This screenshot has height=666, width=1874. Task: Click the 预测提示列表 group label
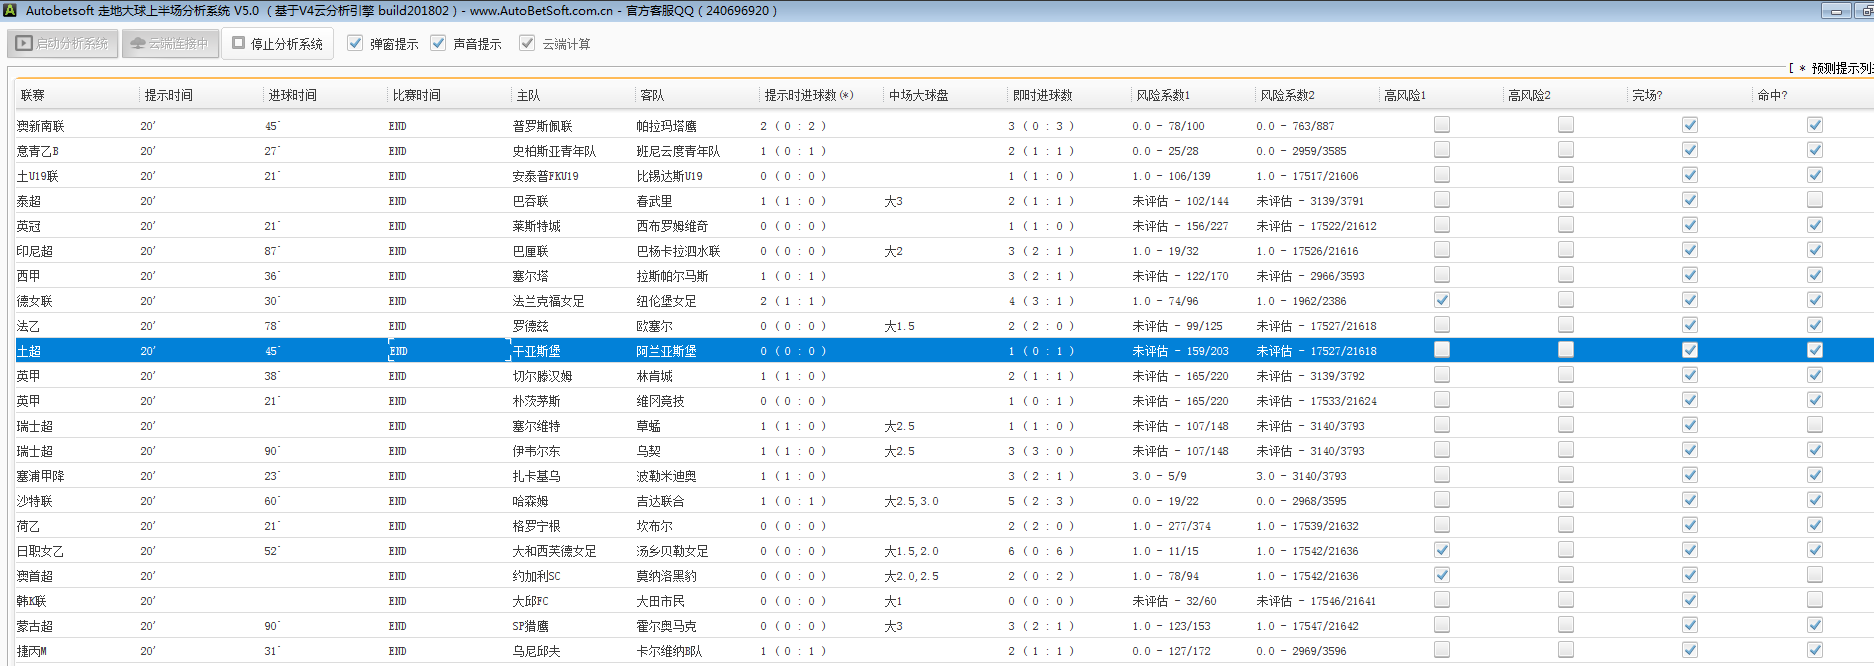click(x=1840, y=68)
